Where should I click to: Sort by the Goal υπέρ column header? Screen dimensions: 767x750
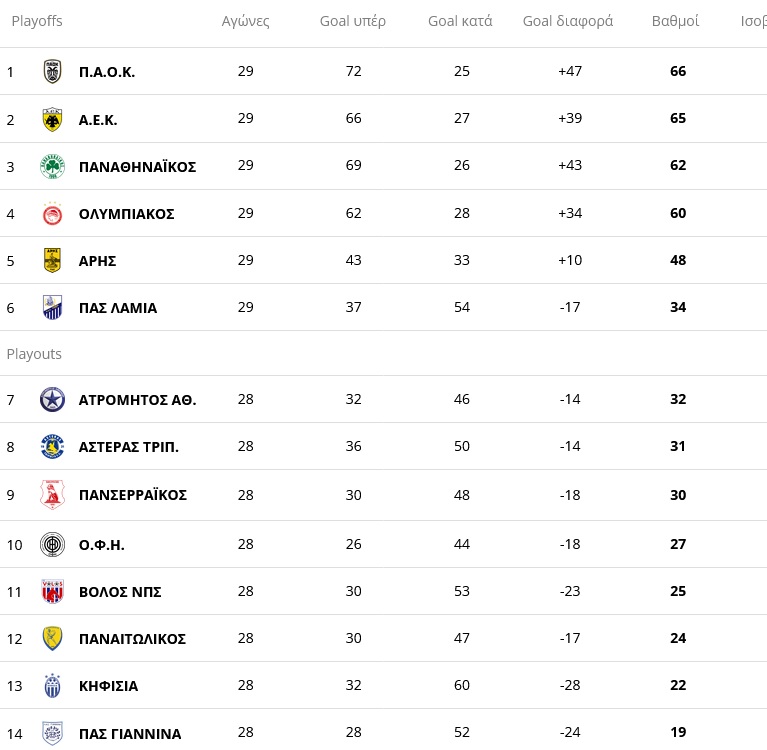tap(353, 21)
